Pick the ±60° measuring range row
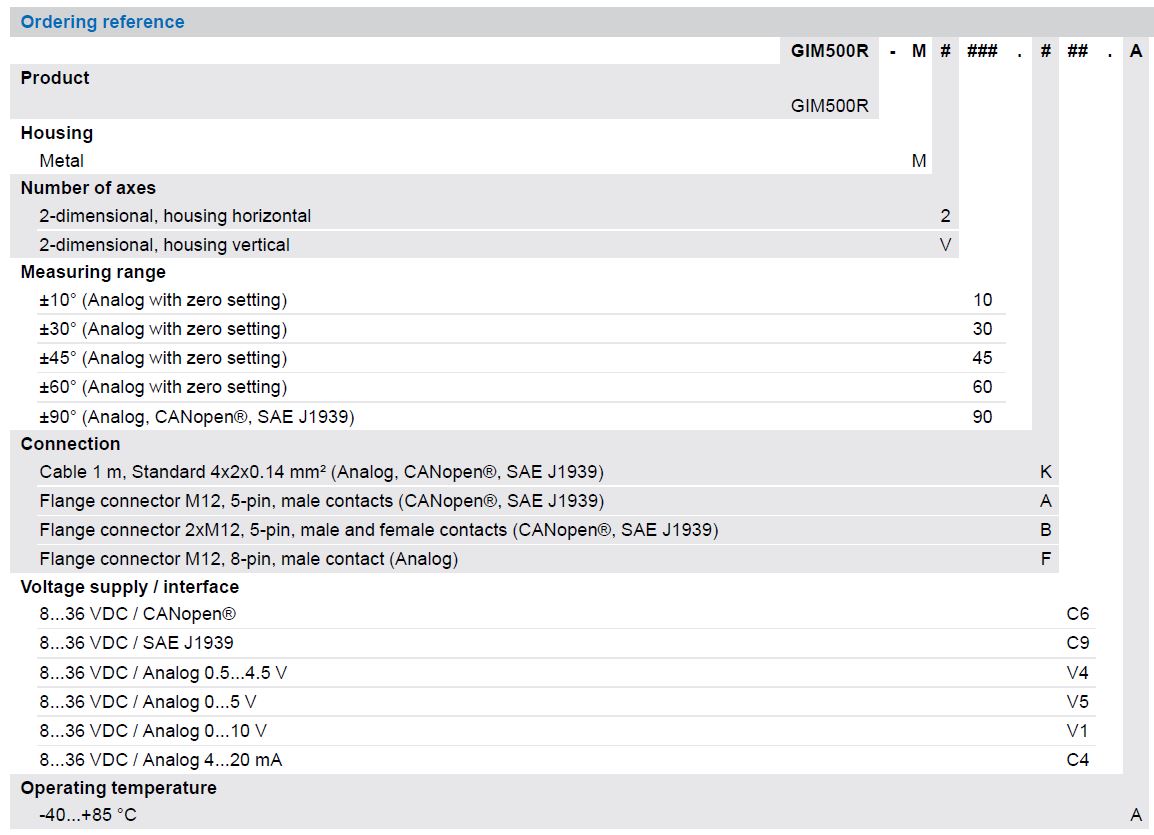The height and width of the screenshot is (835, 1154). 163,387
